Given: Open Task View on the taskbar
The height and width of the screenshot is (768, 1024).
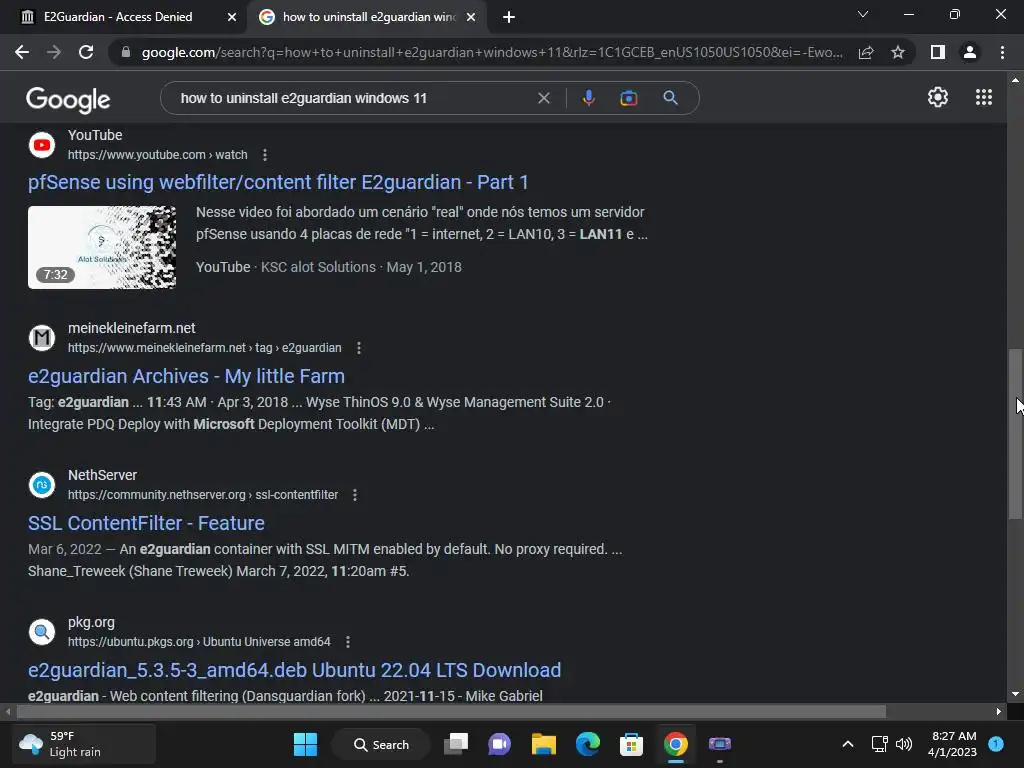Looking at the screenshot, I should coord(456,744).
